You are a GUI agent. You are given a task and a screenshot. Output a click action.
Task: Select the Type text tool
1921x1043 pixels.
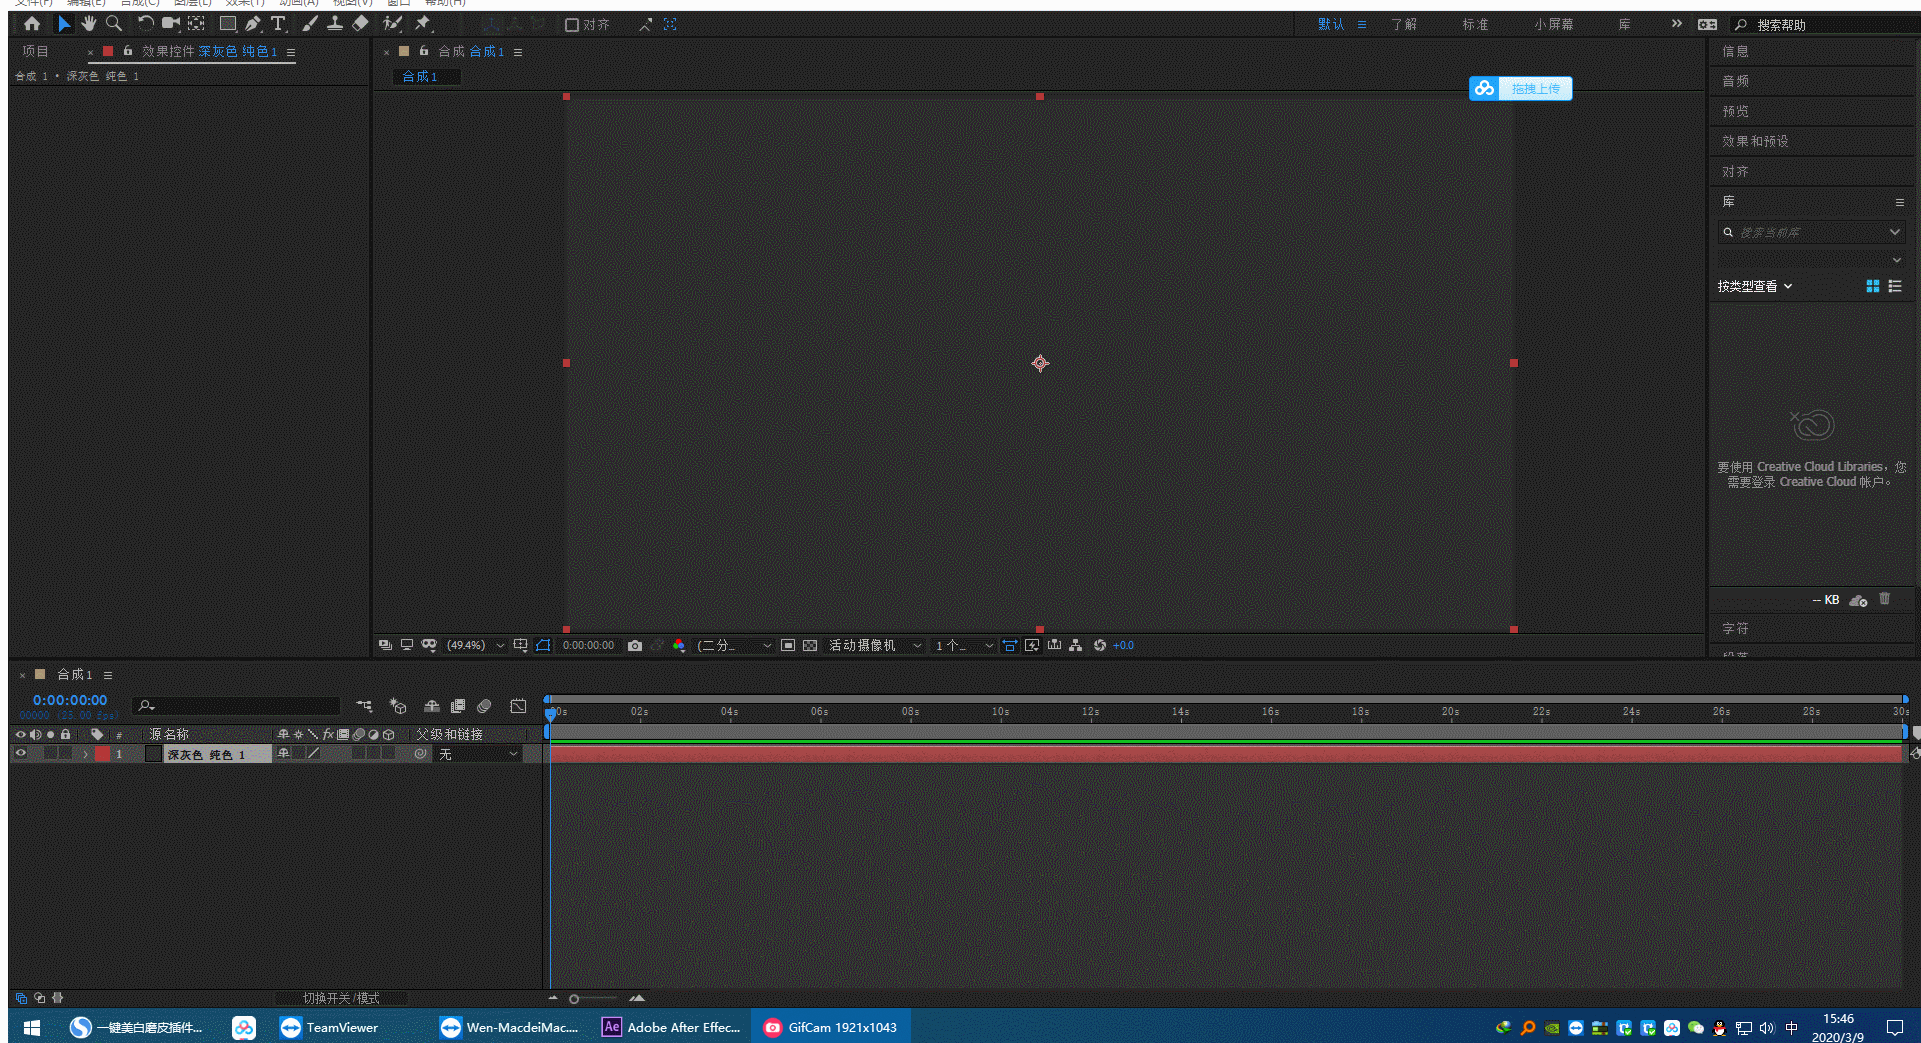click(x=278, y=24)
